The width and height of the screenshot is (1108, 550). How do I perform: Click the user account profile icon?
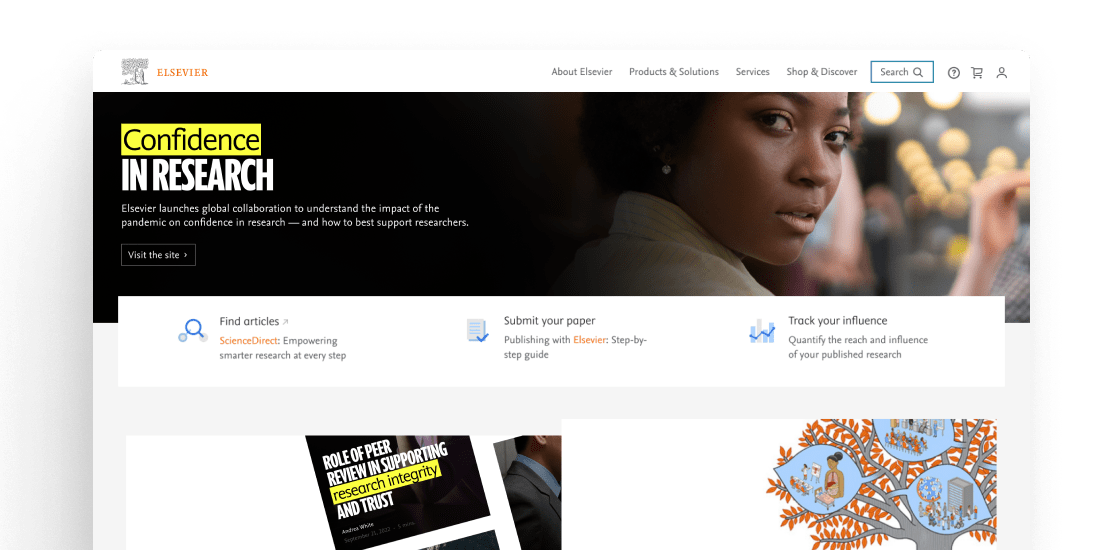click(x=1001, y=72)
